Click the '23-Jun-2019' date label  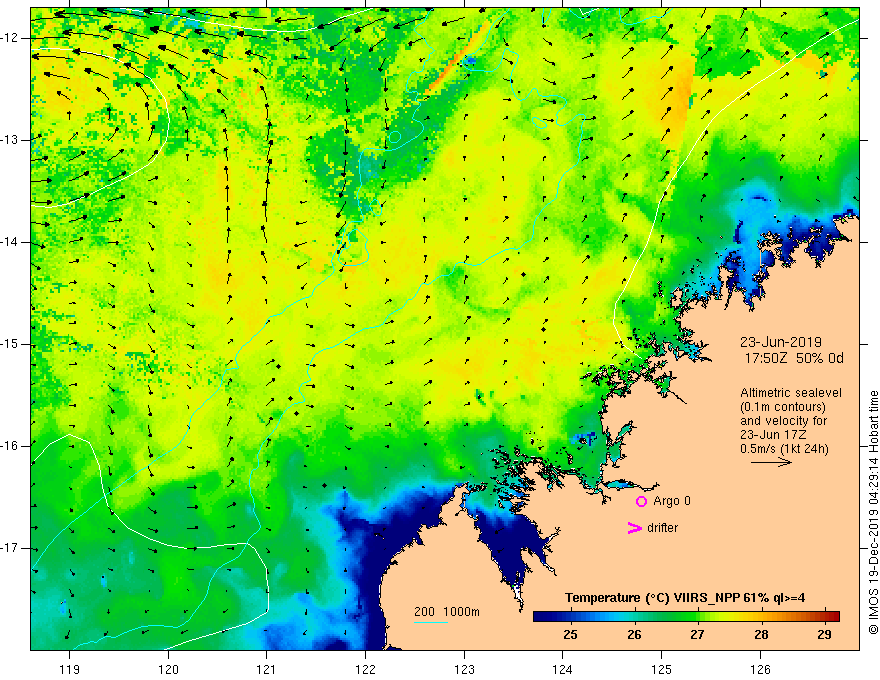pyautogui.click(x=781, y=342)
